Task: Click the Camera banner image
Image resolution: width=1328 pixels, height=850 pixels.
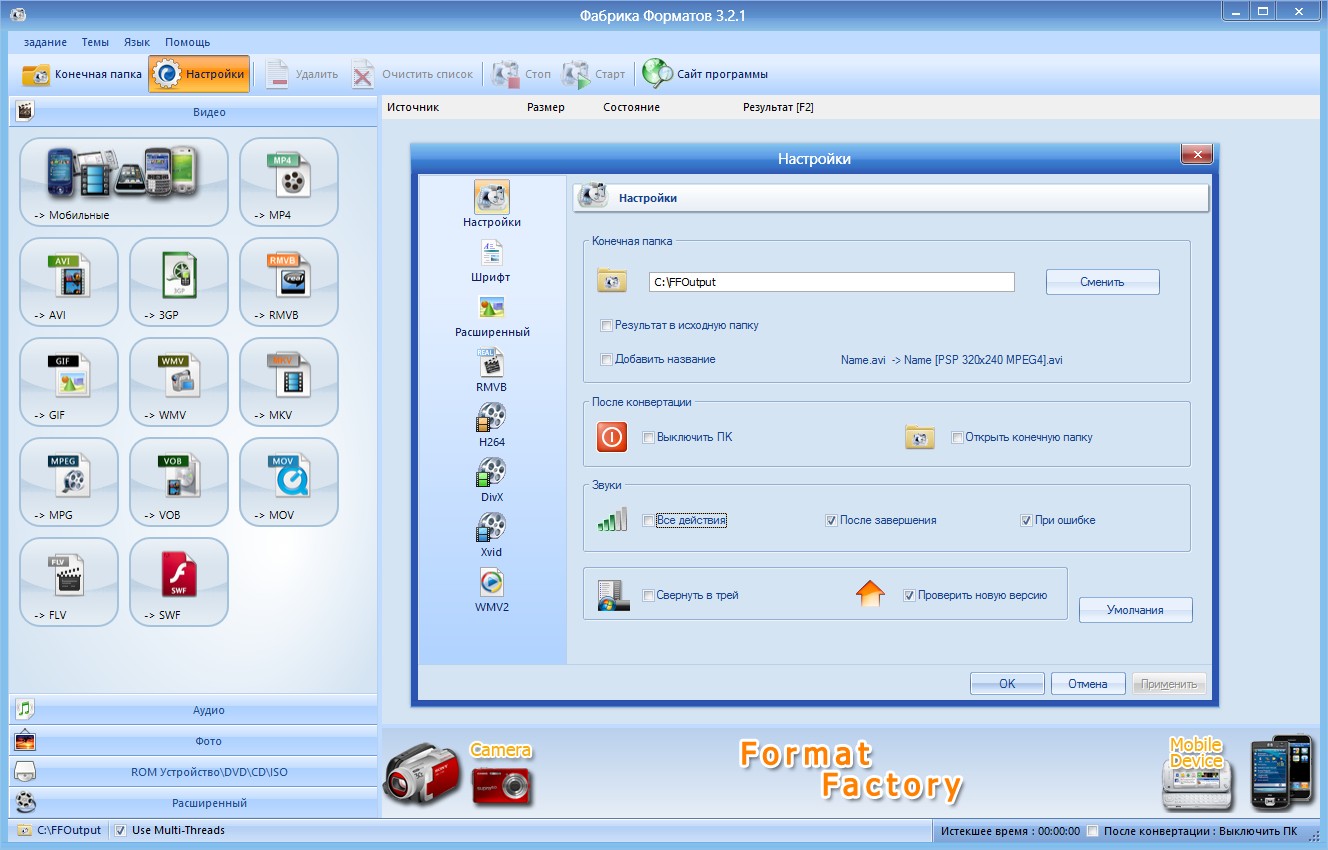Action: [460, 773]
